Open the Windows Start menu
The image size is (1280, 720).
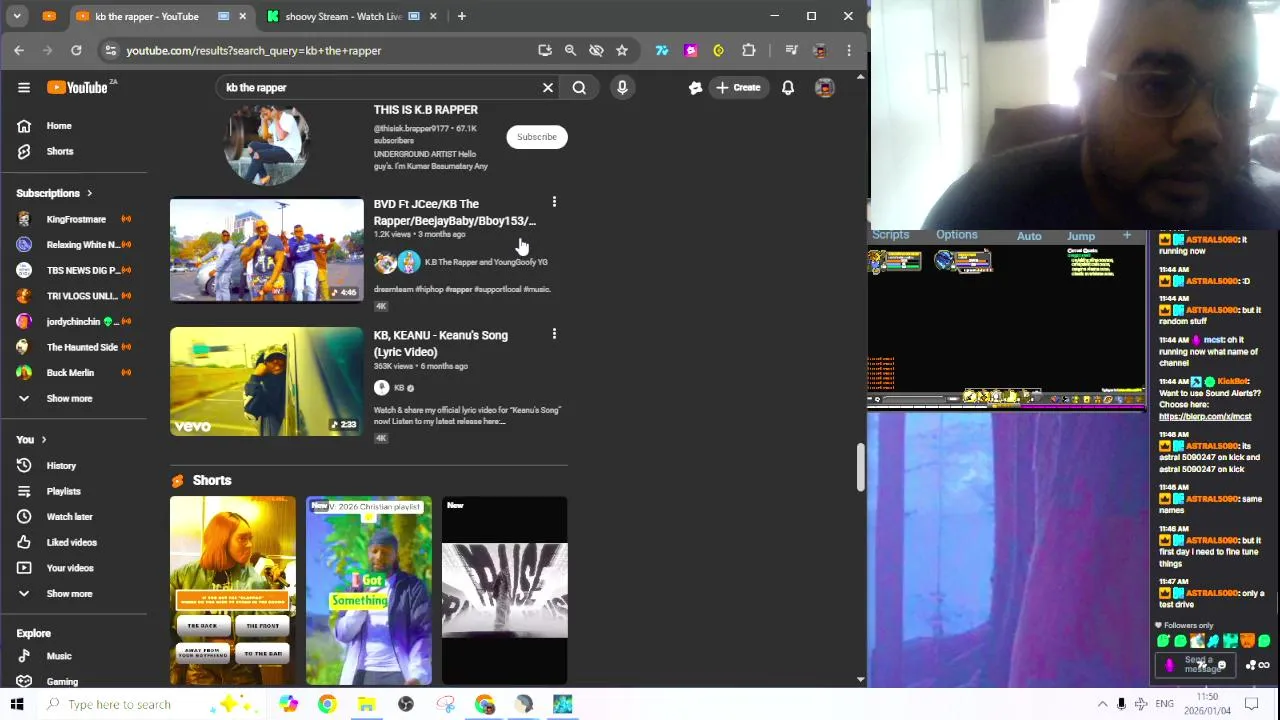pyautogui.click(x=17, y=704)
